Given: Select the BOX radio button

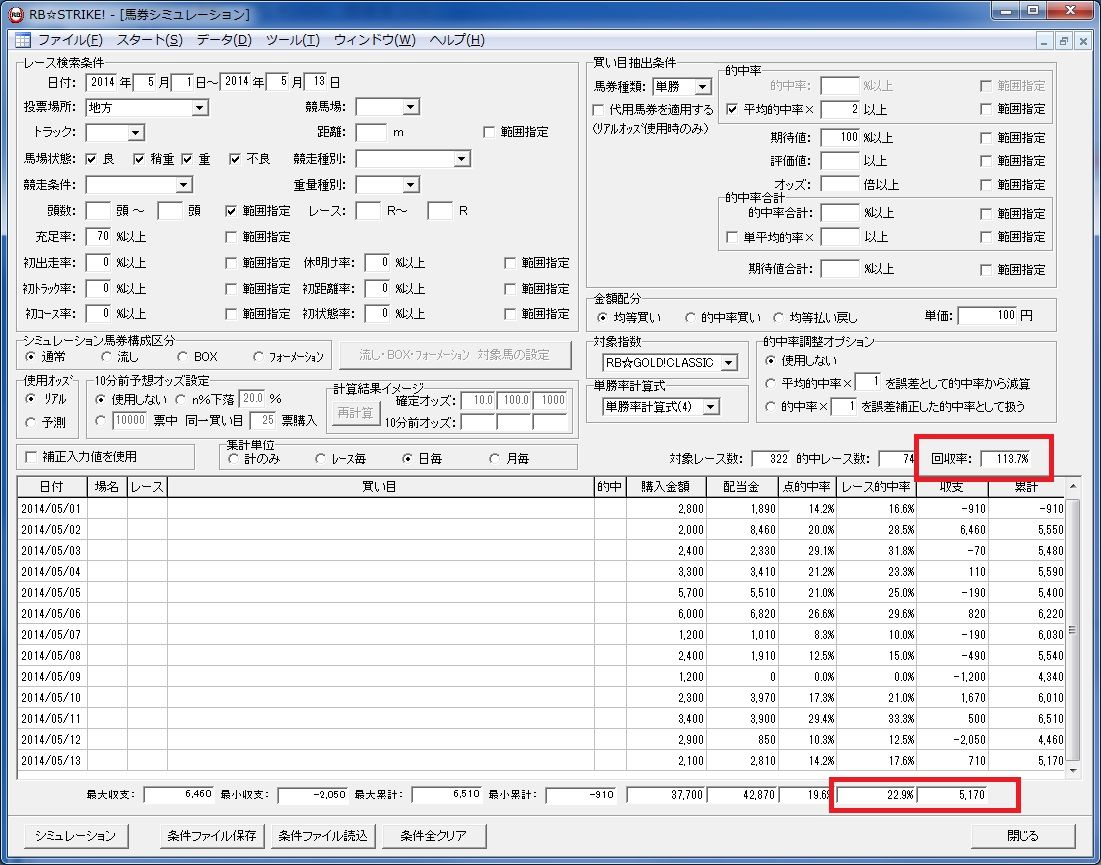Looking at the screenshot, I should click(183, 357).
